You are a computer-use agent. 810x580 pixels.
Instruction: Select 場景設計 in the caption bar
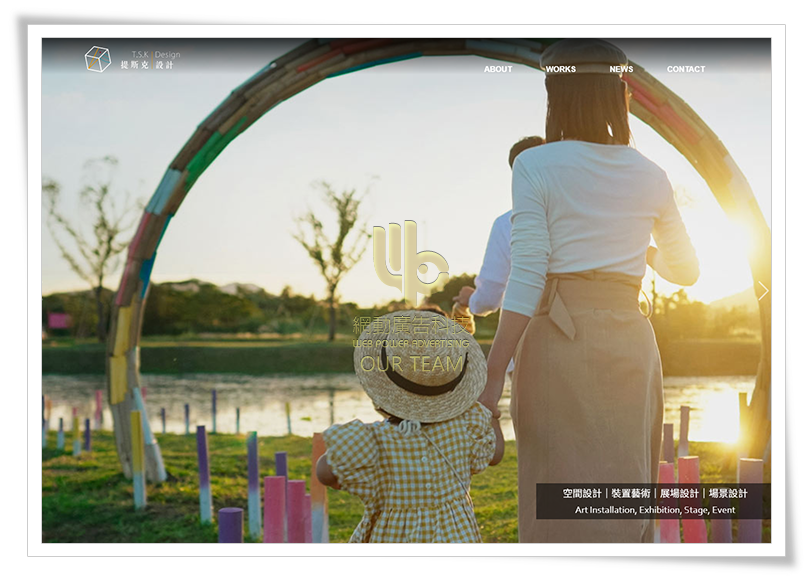click(x=728, y=493)
